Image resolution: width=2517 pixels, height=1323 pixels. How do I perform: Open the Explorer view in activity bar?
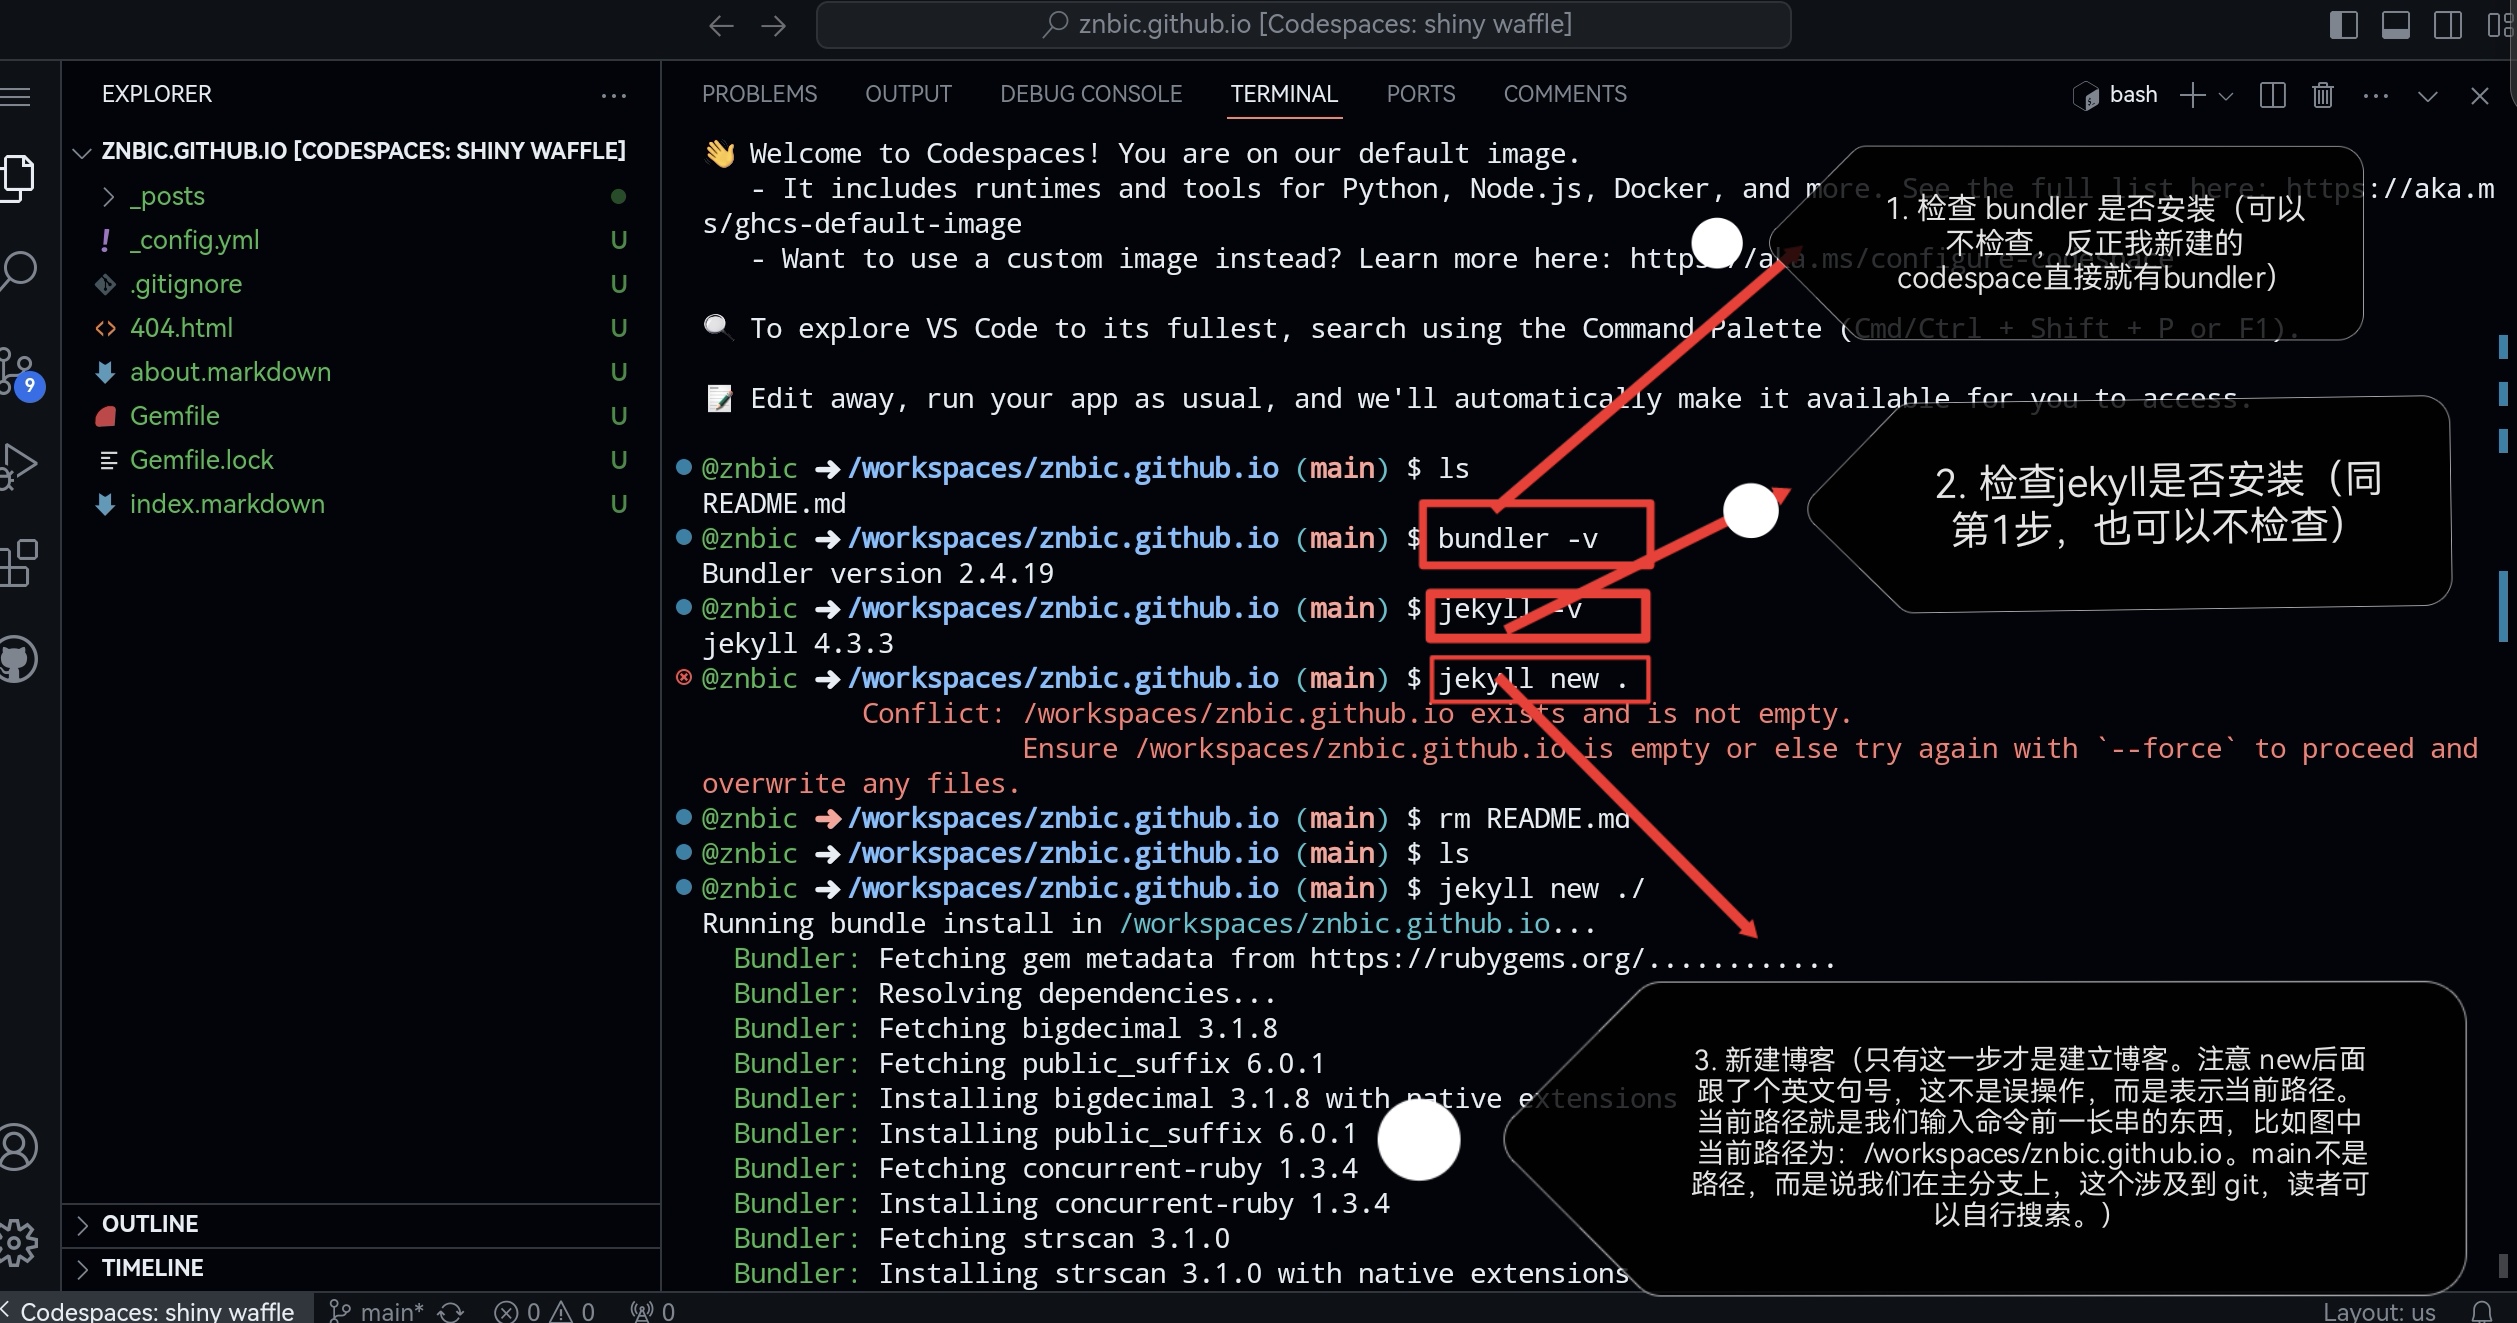coord(18,177)
